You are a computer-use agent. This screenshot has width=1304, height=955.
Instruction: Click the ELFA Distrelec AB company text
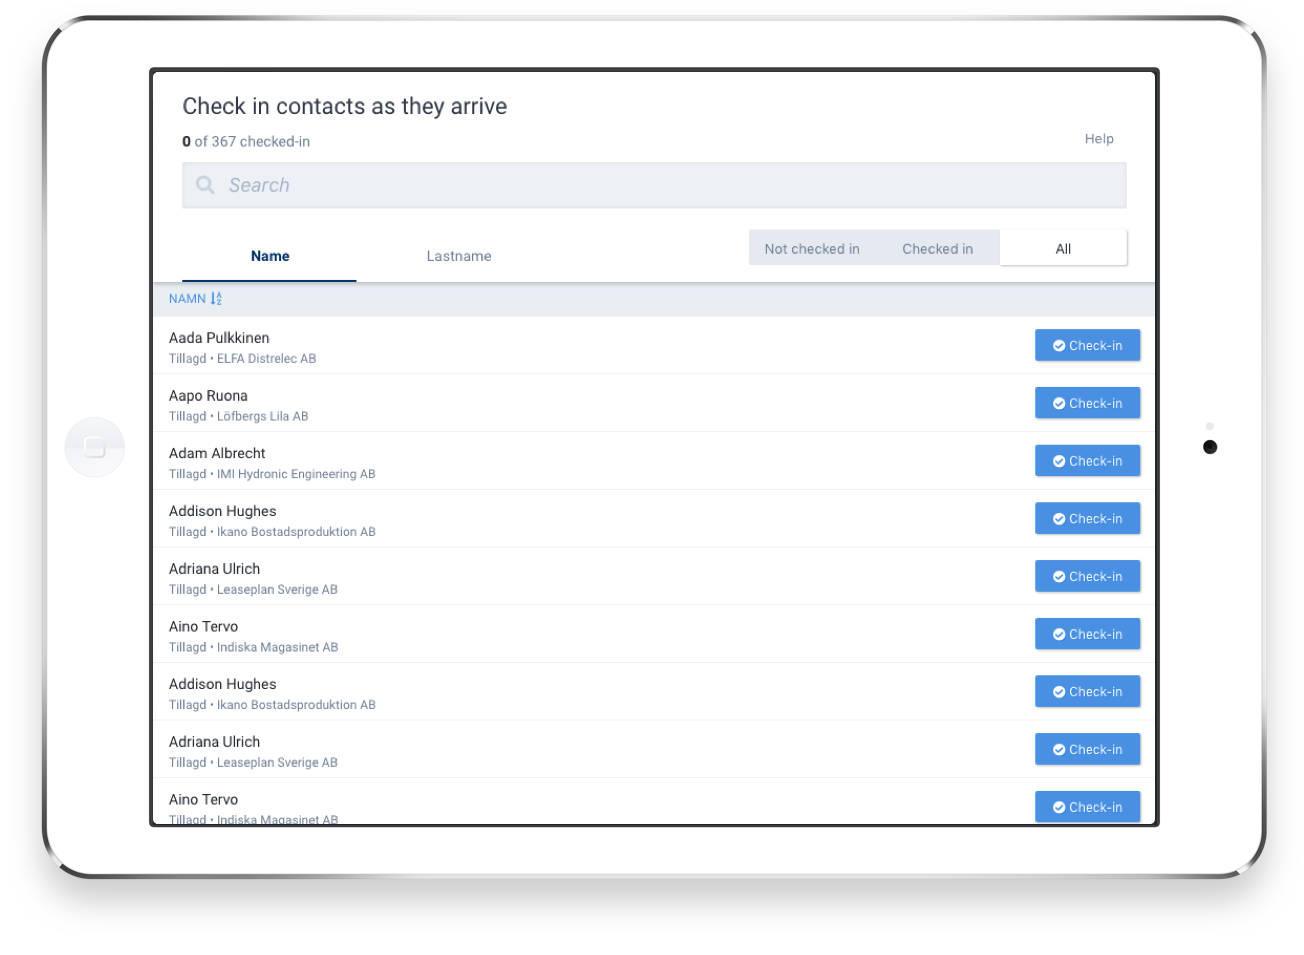[x=266, y=359]
